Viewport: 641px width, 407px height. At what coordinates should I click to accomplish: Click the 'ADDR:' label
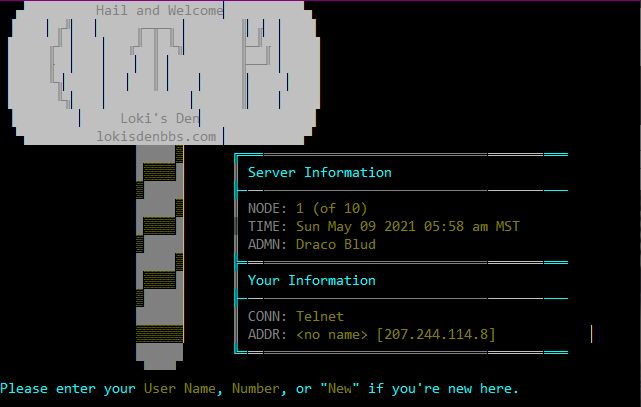point(267,334)
